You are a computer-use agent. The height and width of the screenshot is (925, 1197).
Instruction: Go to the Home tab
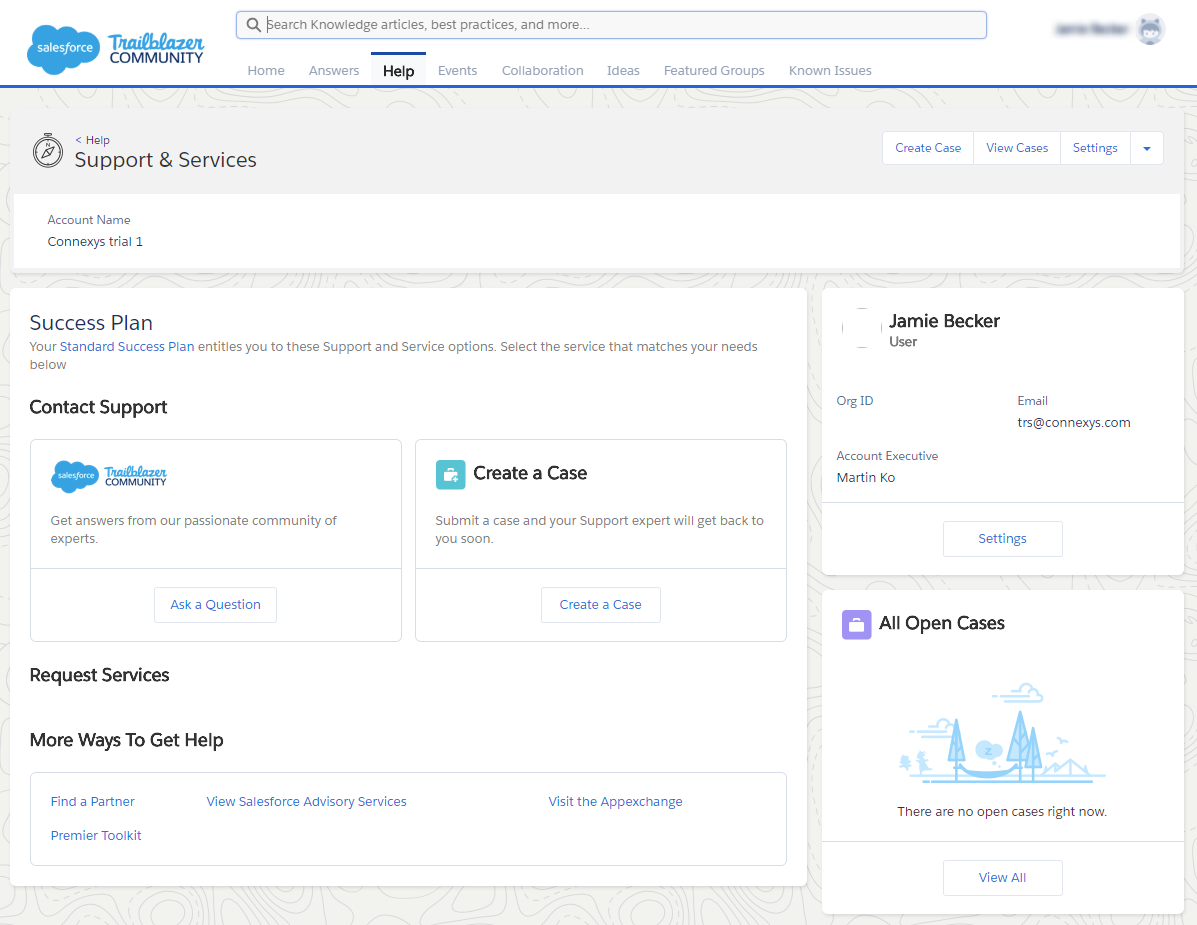266,70
